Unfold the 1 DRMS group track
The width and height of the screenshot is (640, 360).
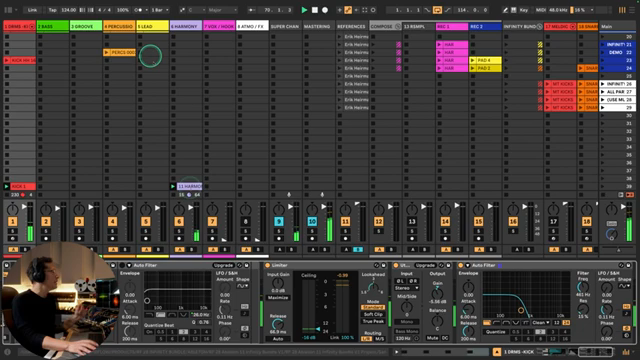[32, 27]
